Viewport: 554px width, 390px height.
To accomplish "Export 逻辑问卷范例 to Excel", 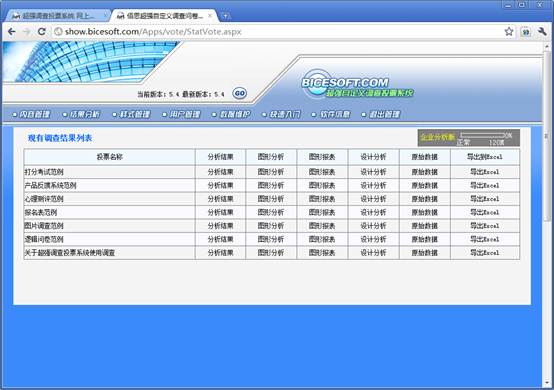I will [485, 239].
